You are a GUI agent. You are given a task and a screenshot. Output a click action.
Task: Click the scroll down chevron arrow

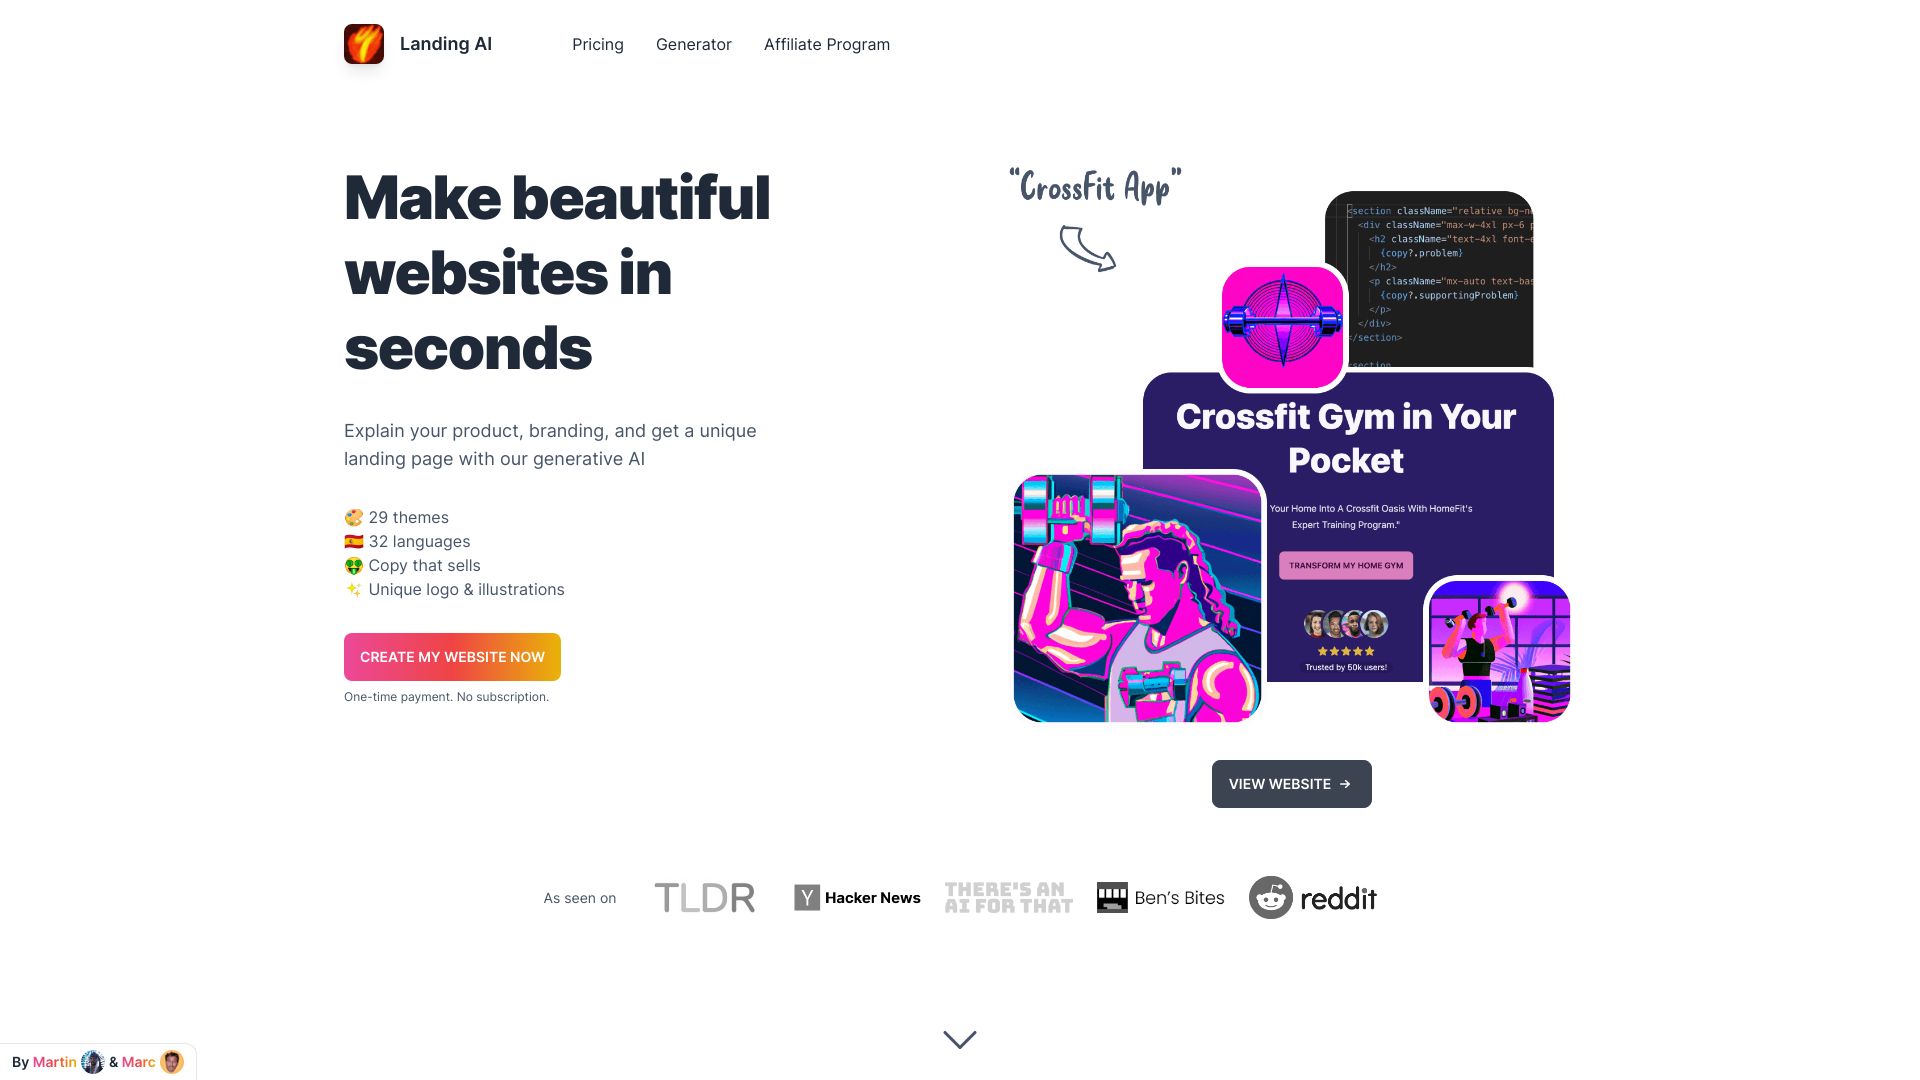click(960, 1038)
